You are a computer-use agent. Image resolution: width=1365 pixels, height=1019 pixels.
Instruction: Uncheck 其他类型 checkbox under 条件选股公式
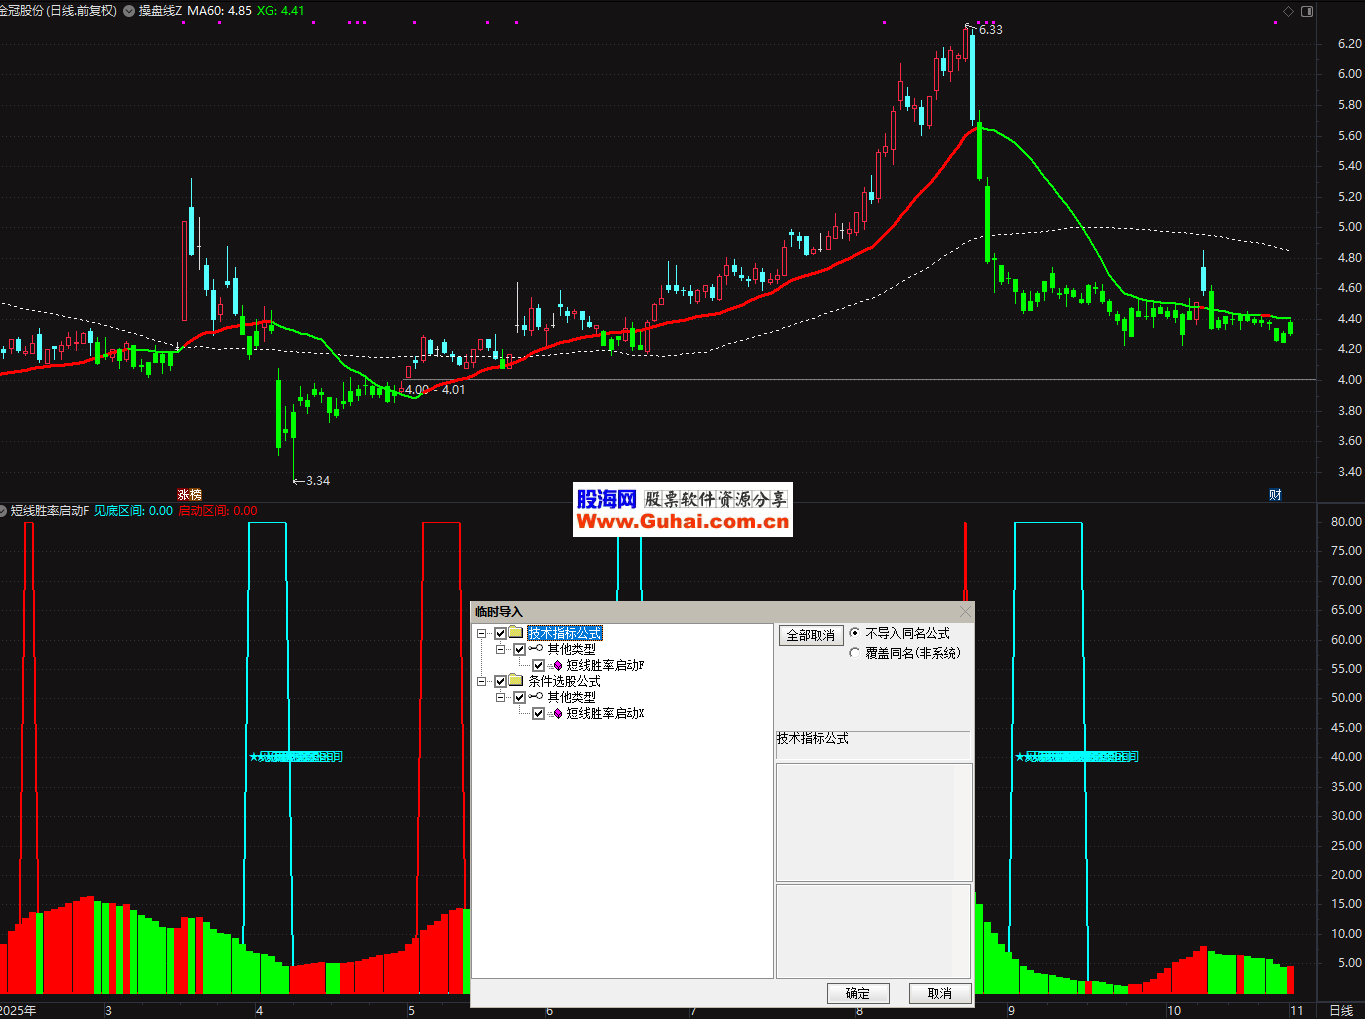[519, 697]
